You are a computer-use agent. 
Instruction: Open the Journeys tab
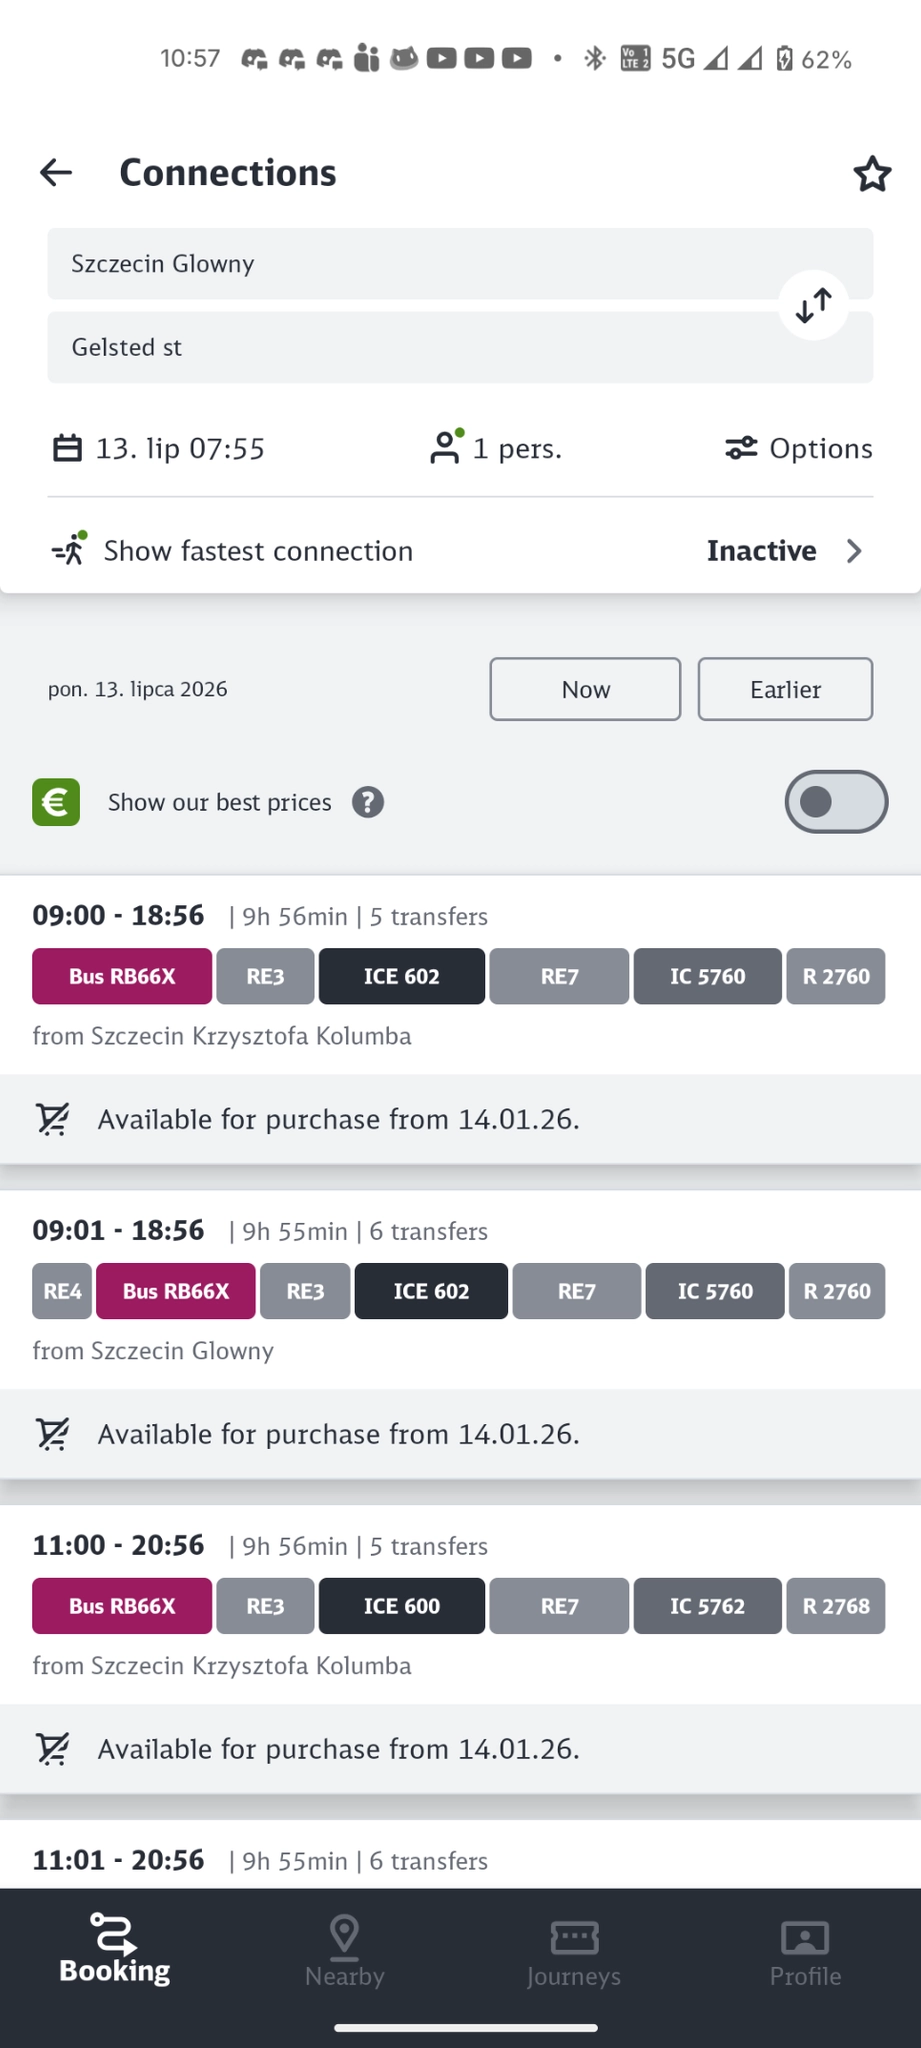pyautogui.click(x=574, y=1951)
